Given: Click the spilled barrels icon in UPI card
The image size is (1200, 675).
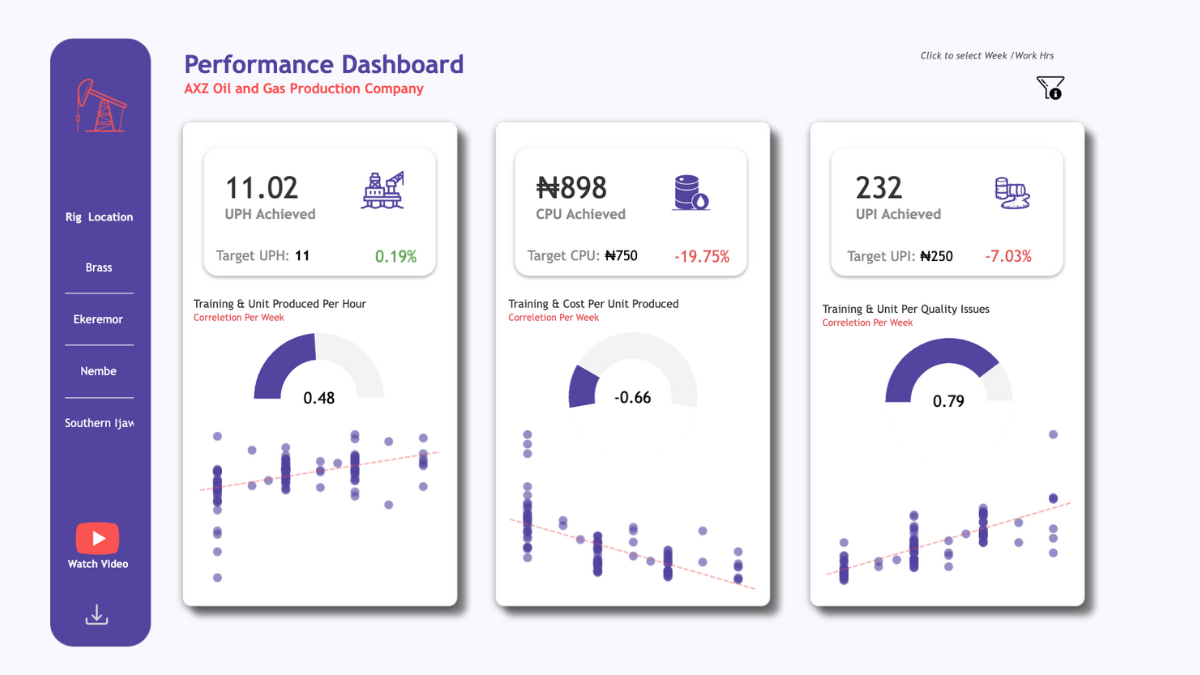Looking at the screenshot, I should pyautogui.click(x=1013, y=192).
